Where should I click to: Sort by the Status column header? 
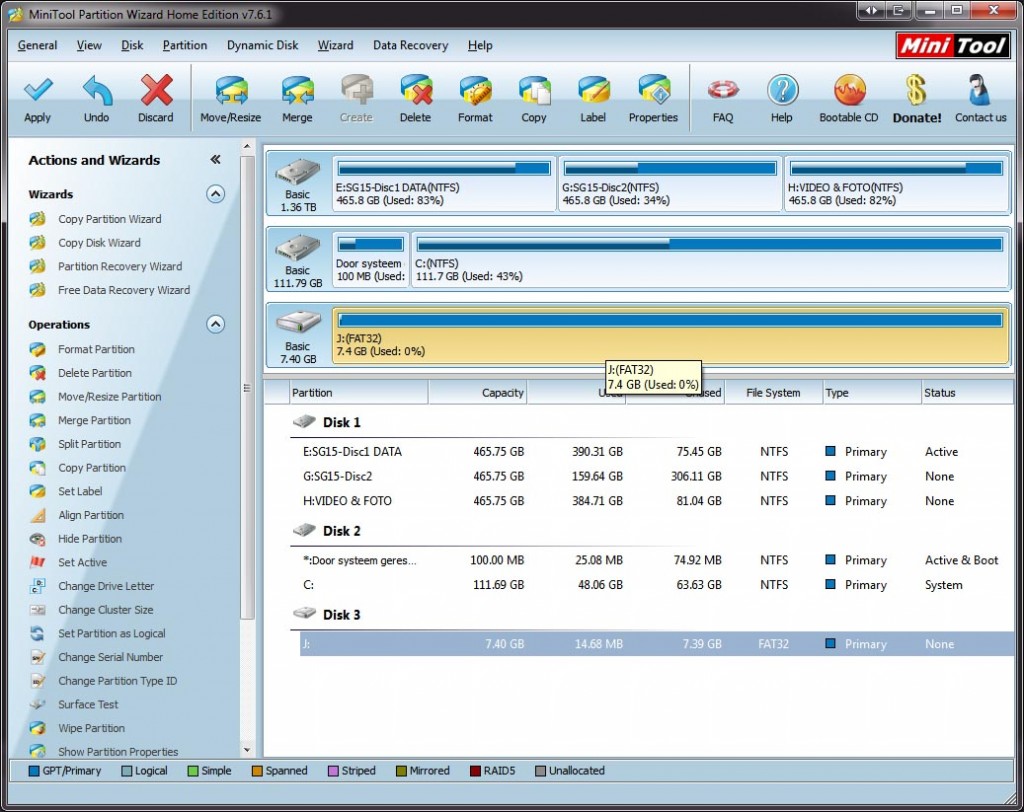pyautogui.click(x=967, y=393)
